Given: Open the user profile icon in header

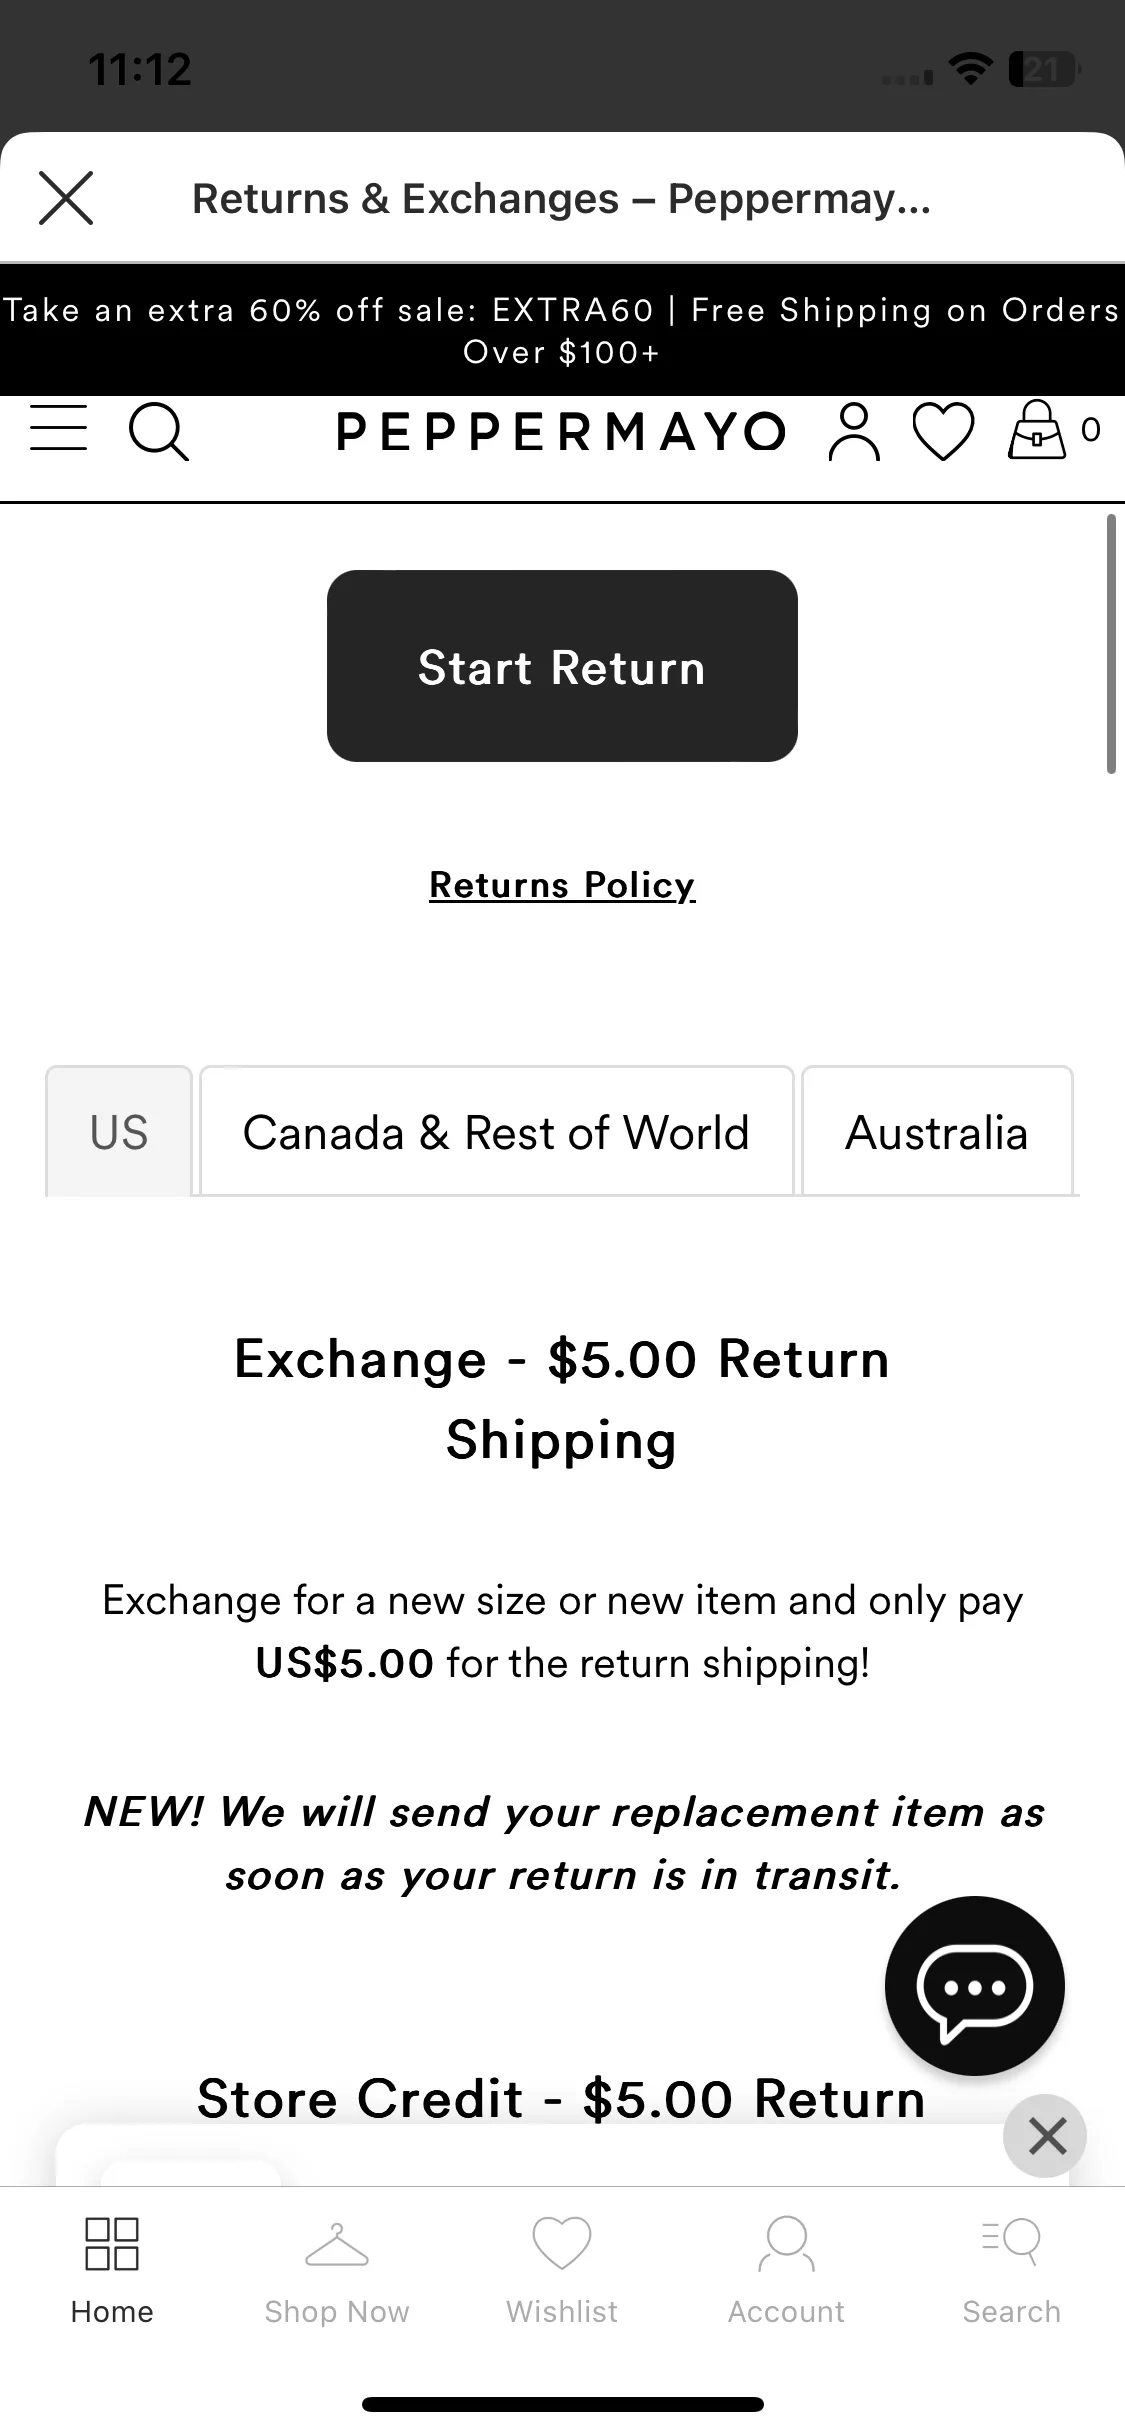Looking at the screenshot, I should point(854,431).
